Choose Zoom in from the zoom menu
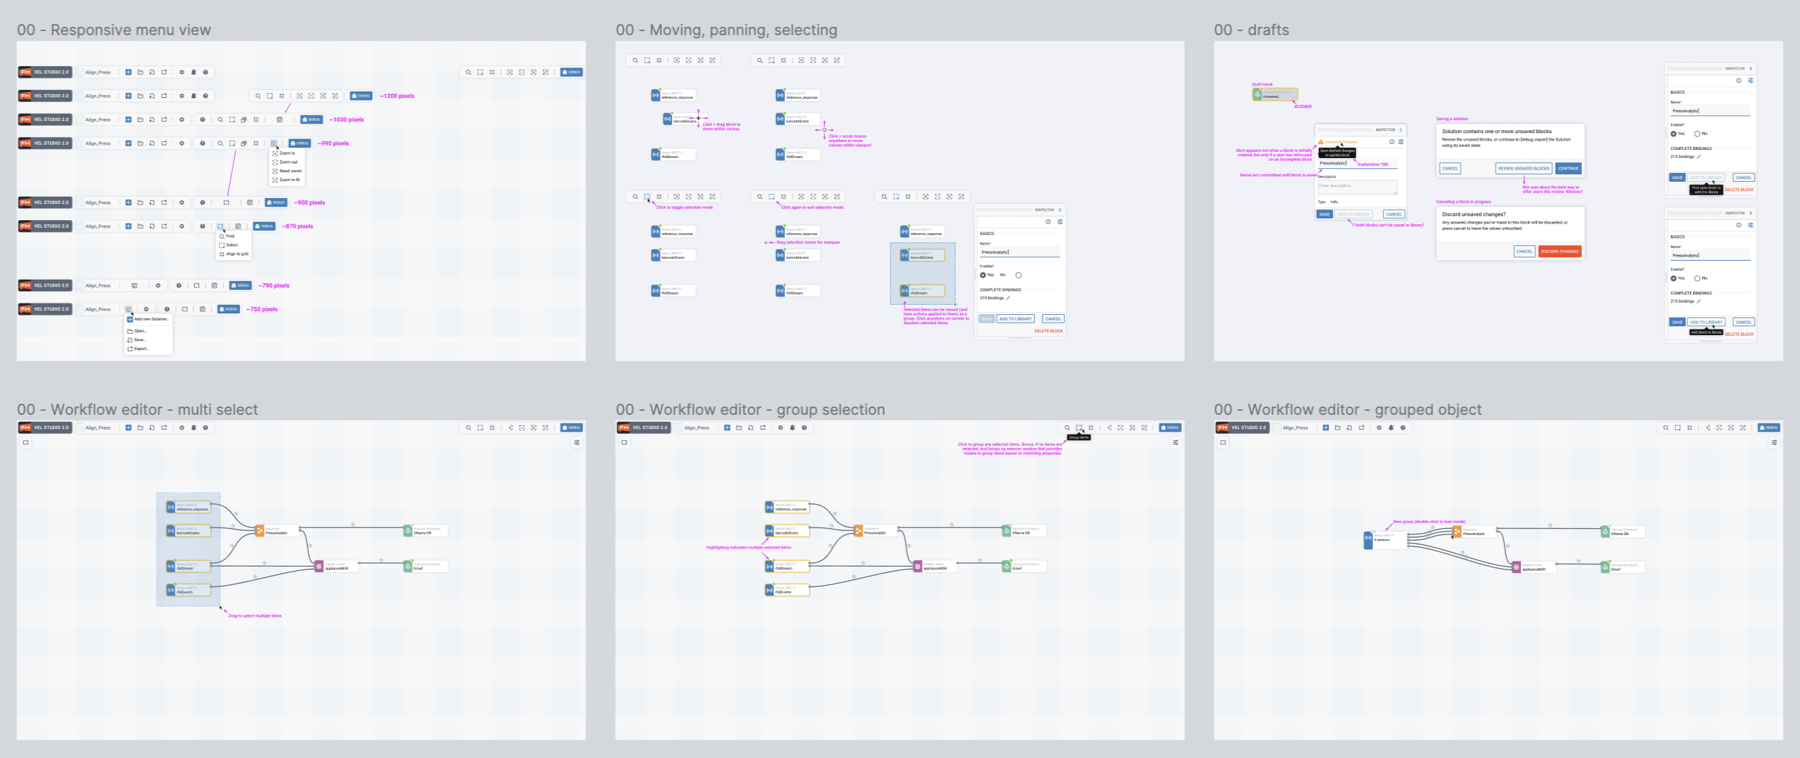Screen dimensions: 1800x758 287,153
